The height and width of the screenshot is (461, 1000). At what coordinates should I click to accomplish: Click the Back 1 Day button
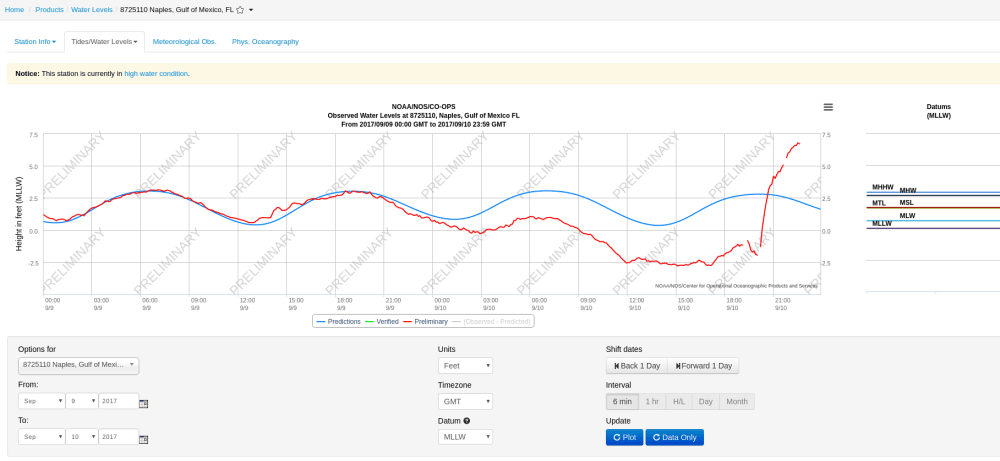[636, 366]
